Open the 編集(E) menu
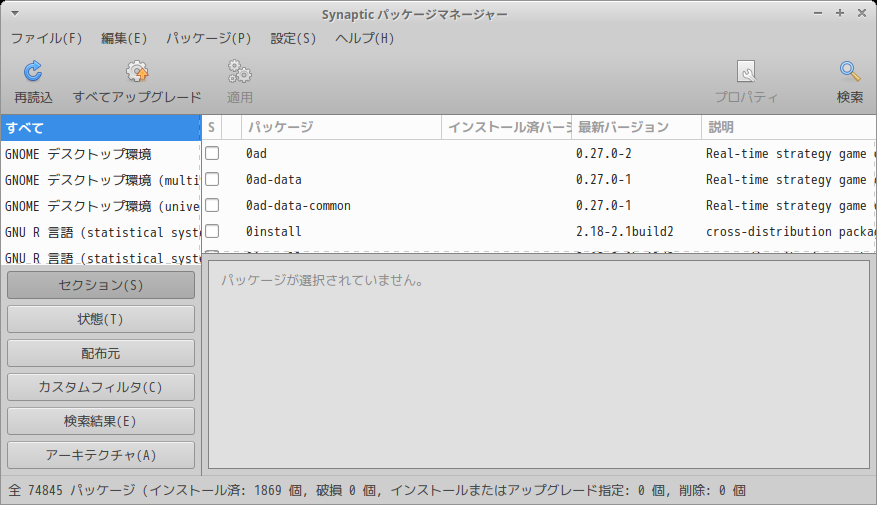This screenshot has width=877, height=505. (124, 38)
